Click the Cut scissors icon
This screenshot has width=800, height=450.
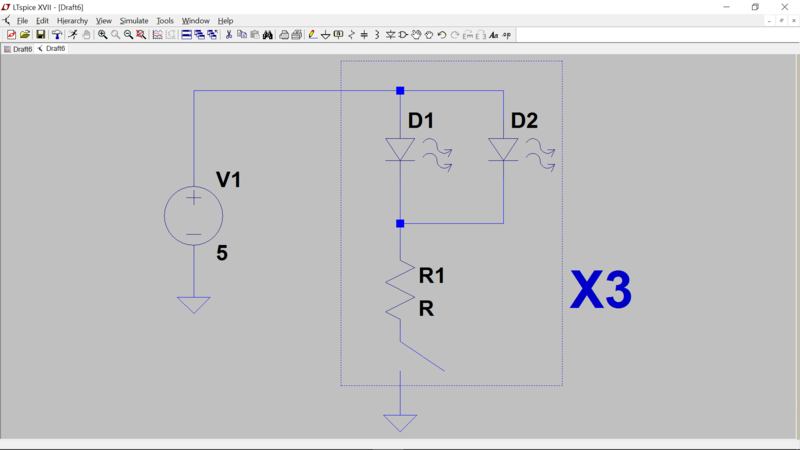229,35
